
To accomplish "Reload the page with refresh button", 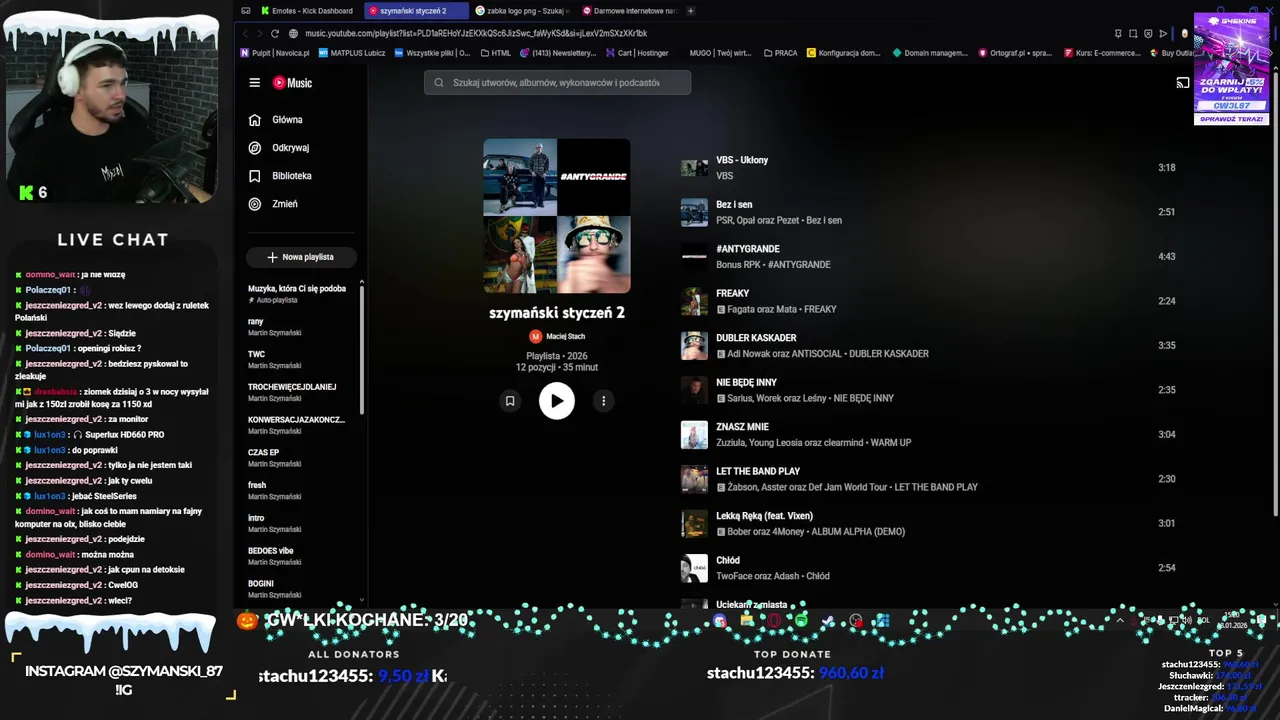I will (275, 34).
